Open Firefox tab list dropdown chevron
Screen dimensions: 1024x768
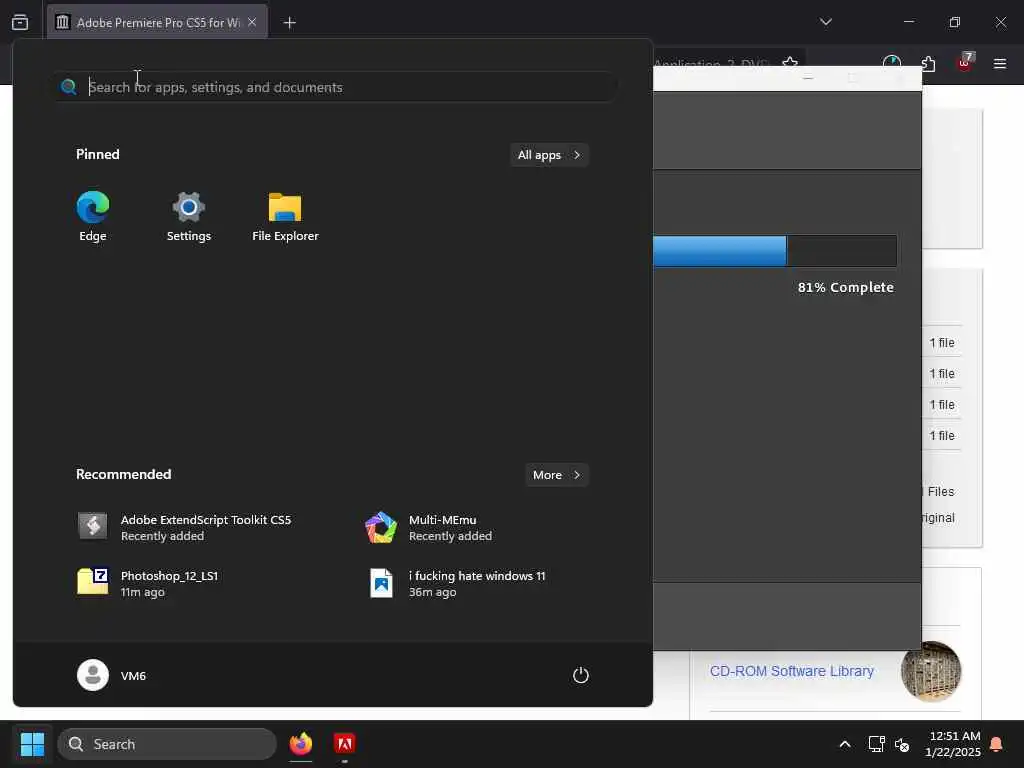click(x=825, y=22)
